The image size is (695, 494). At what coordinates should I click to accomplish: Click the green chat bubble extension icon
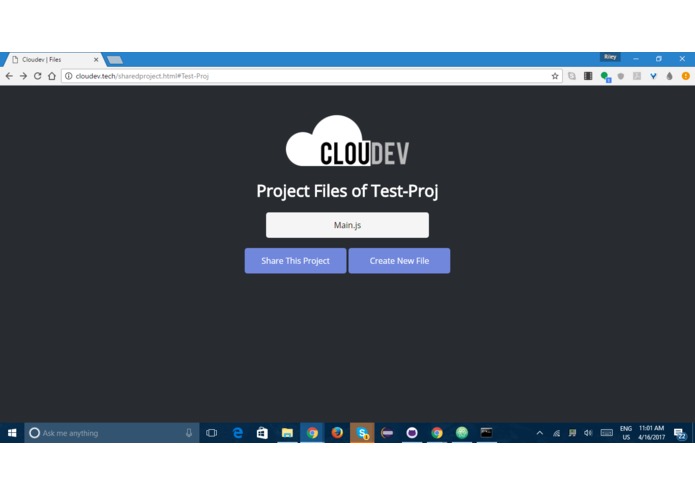point(605,77)
